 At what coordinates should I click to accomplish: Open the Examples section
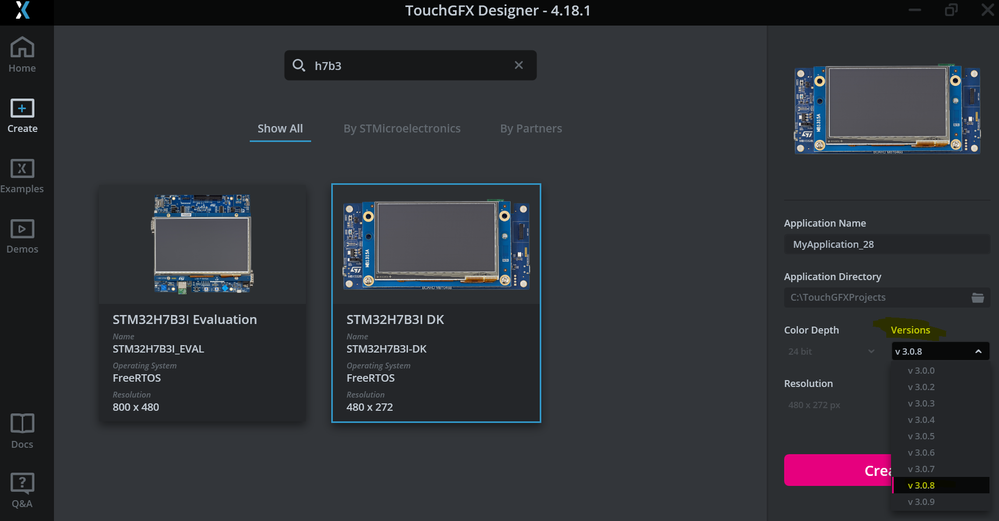22,176
